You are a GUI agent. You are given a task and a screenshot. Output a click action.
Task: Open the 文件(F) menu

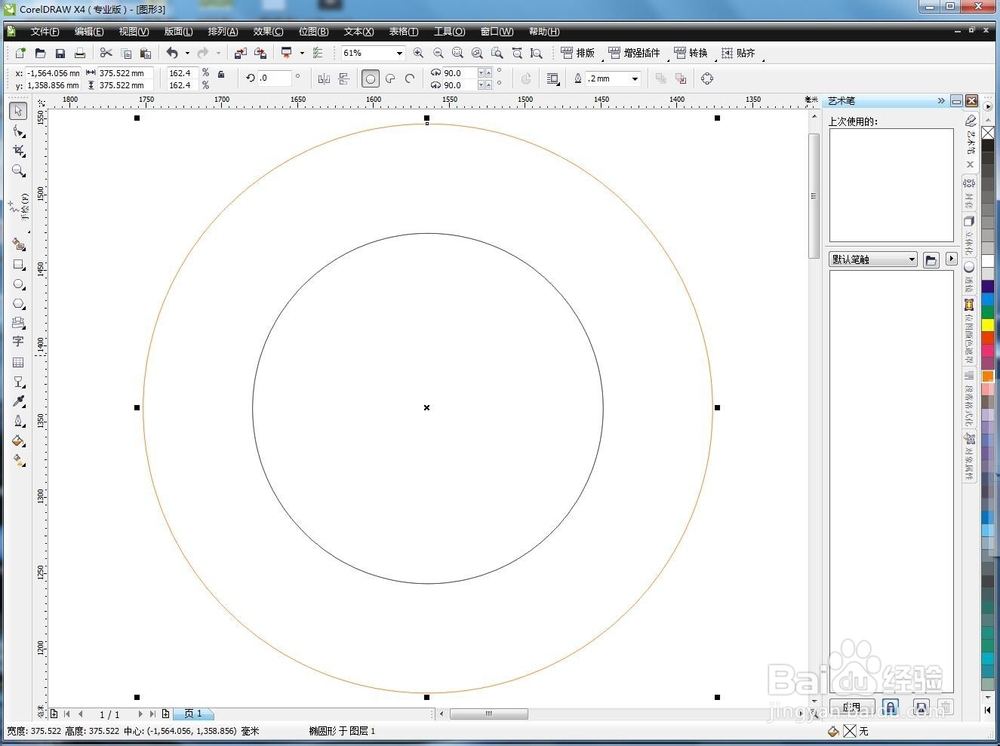point(44,32)
